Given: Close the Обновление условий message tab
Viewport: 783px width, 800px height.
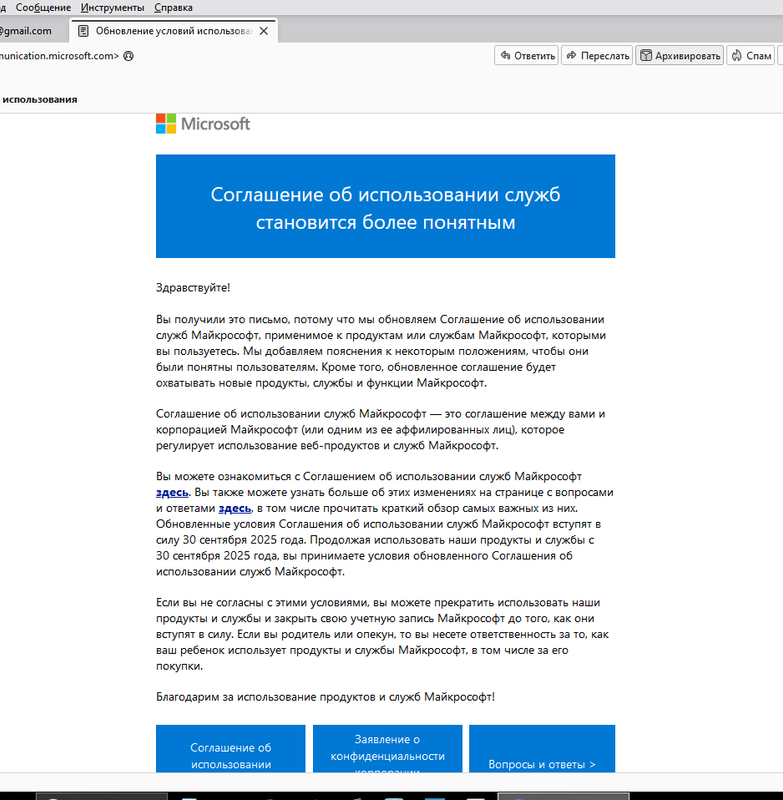Looking at the screenshot, I should tap(264, 31).
